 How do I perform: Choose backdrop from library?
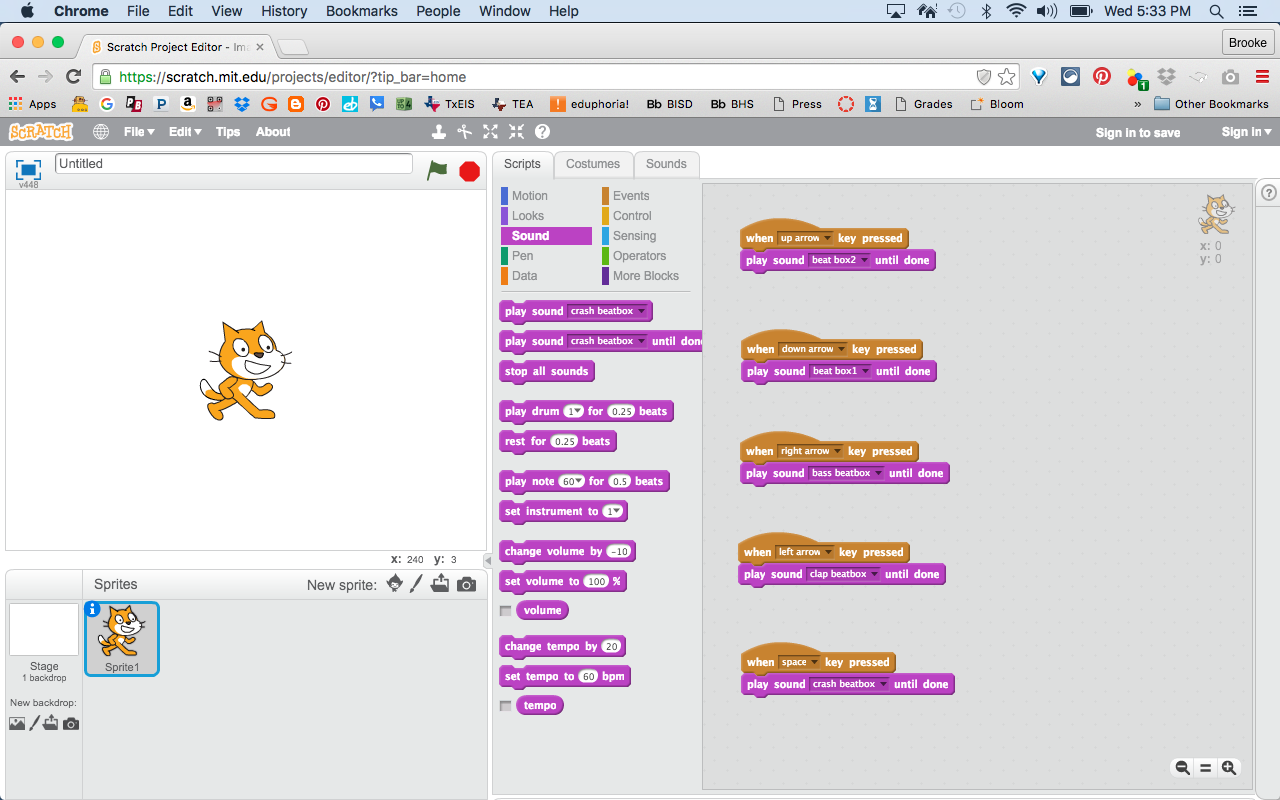click(x=17, y=723)
